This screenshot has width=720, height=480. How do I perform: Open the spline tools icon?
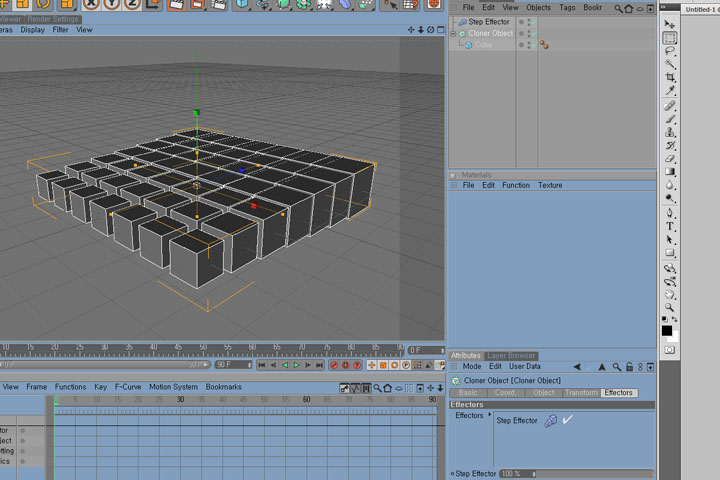(x=263, y=4)
